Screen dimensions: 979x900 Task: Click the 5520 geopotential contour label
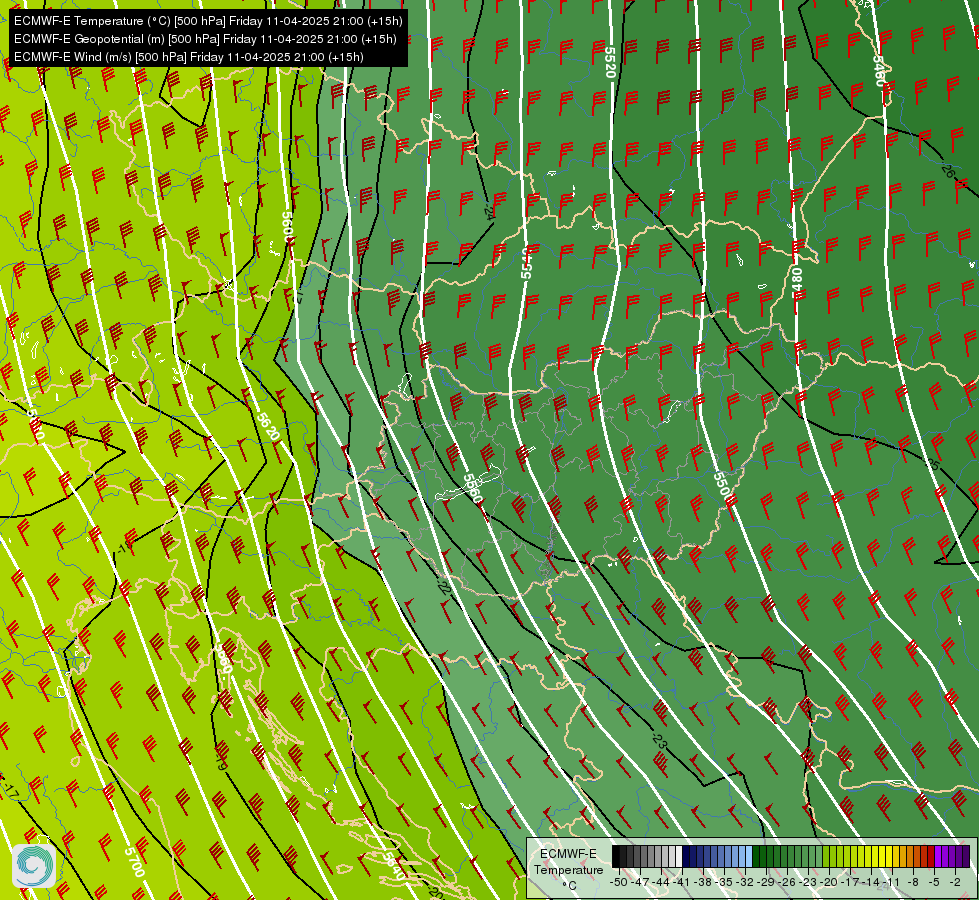click(610, 62)
